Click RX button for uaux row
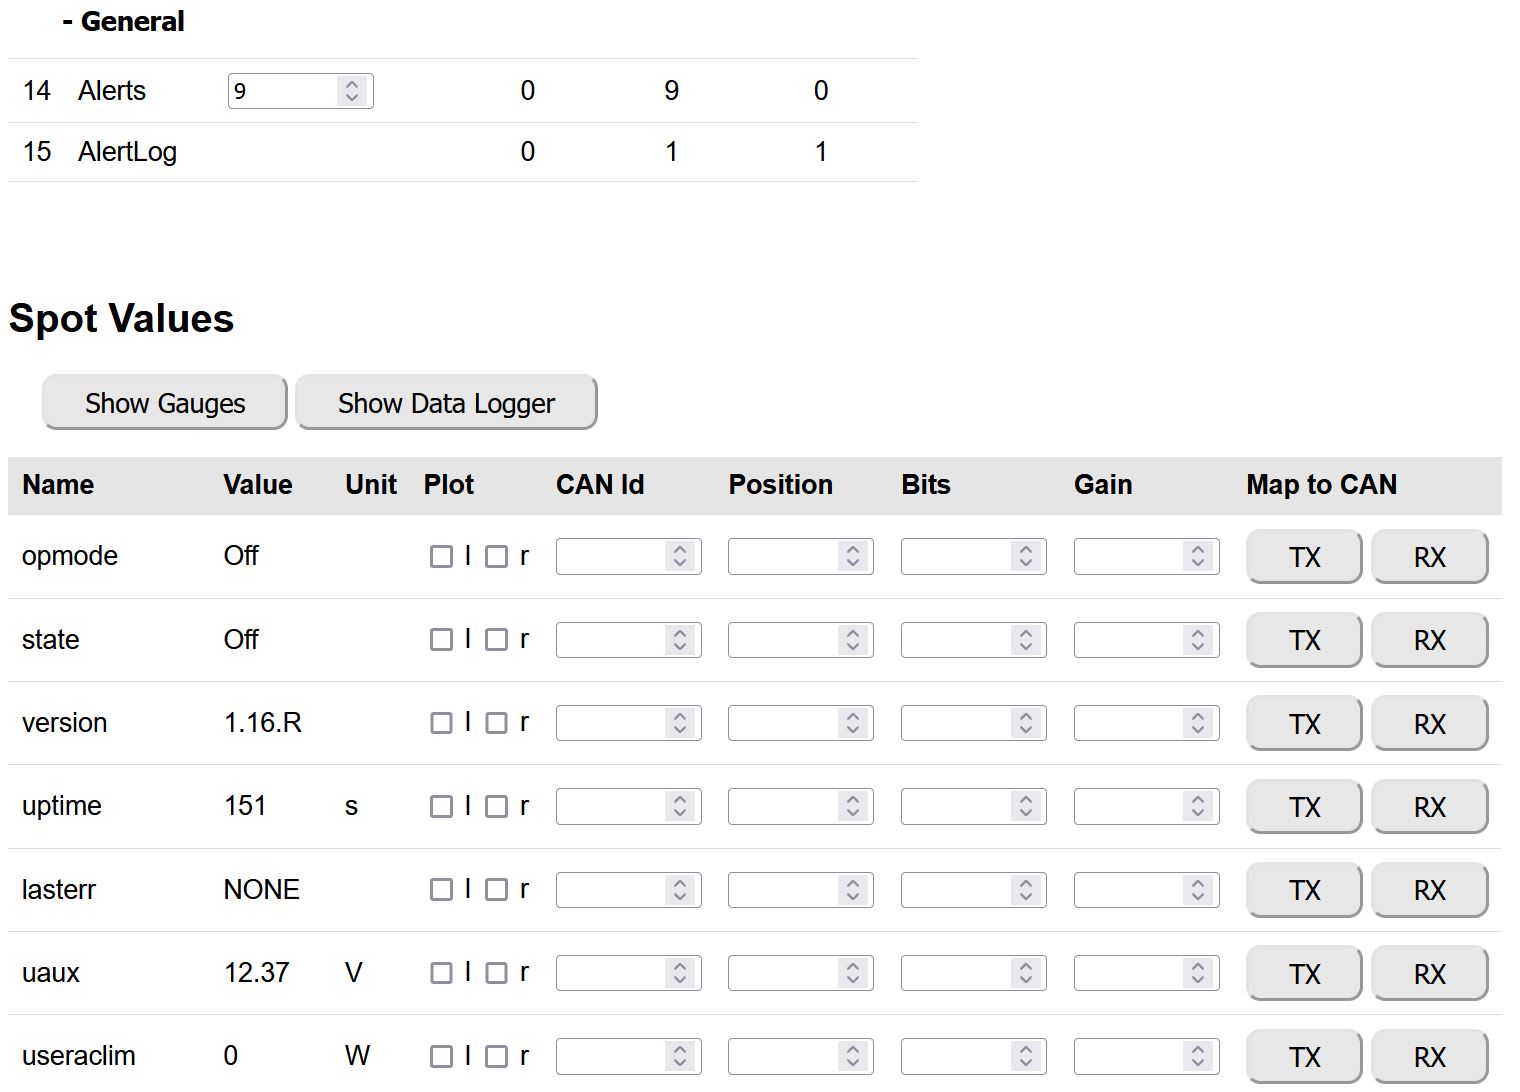Viewport: 1520px width, 1092px height. click(1429, 974)
